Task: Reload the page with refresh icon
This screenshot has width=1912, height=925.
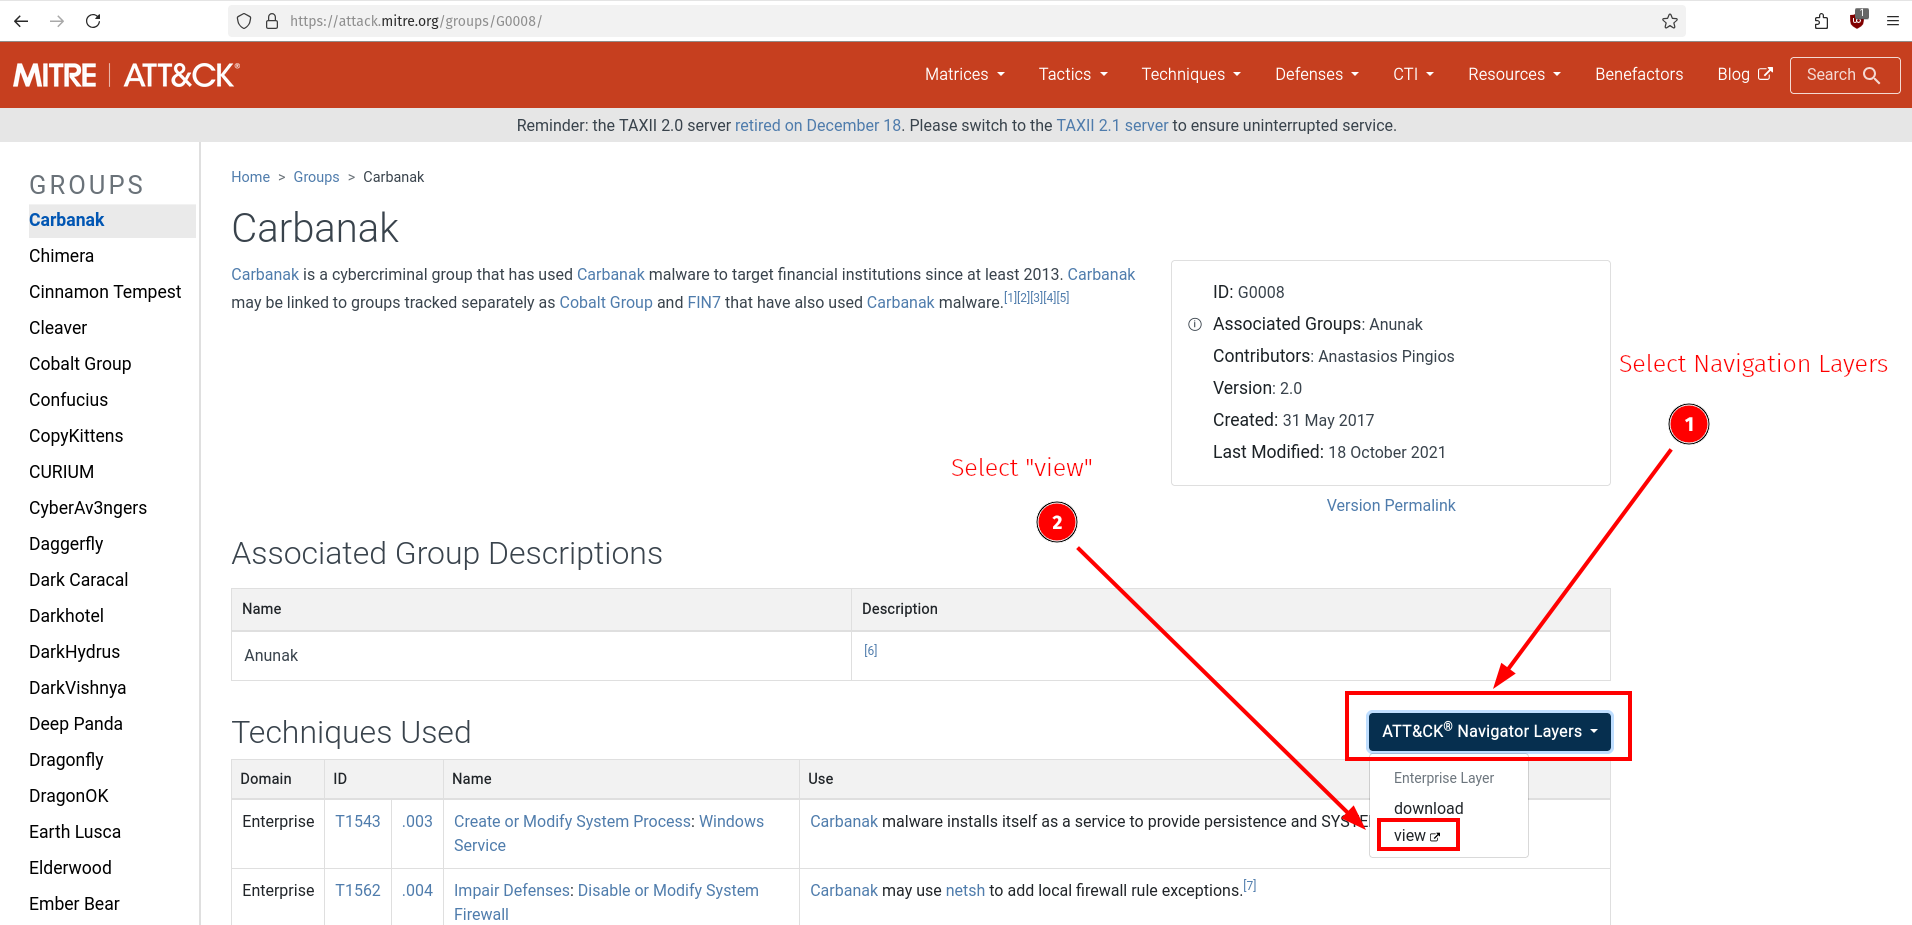Action: (x=93, y=21)
